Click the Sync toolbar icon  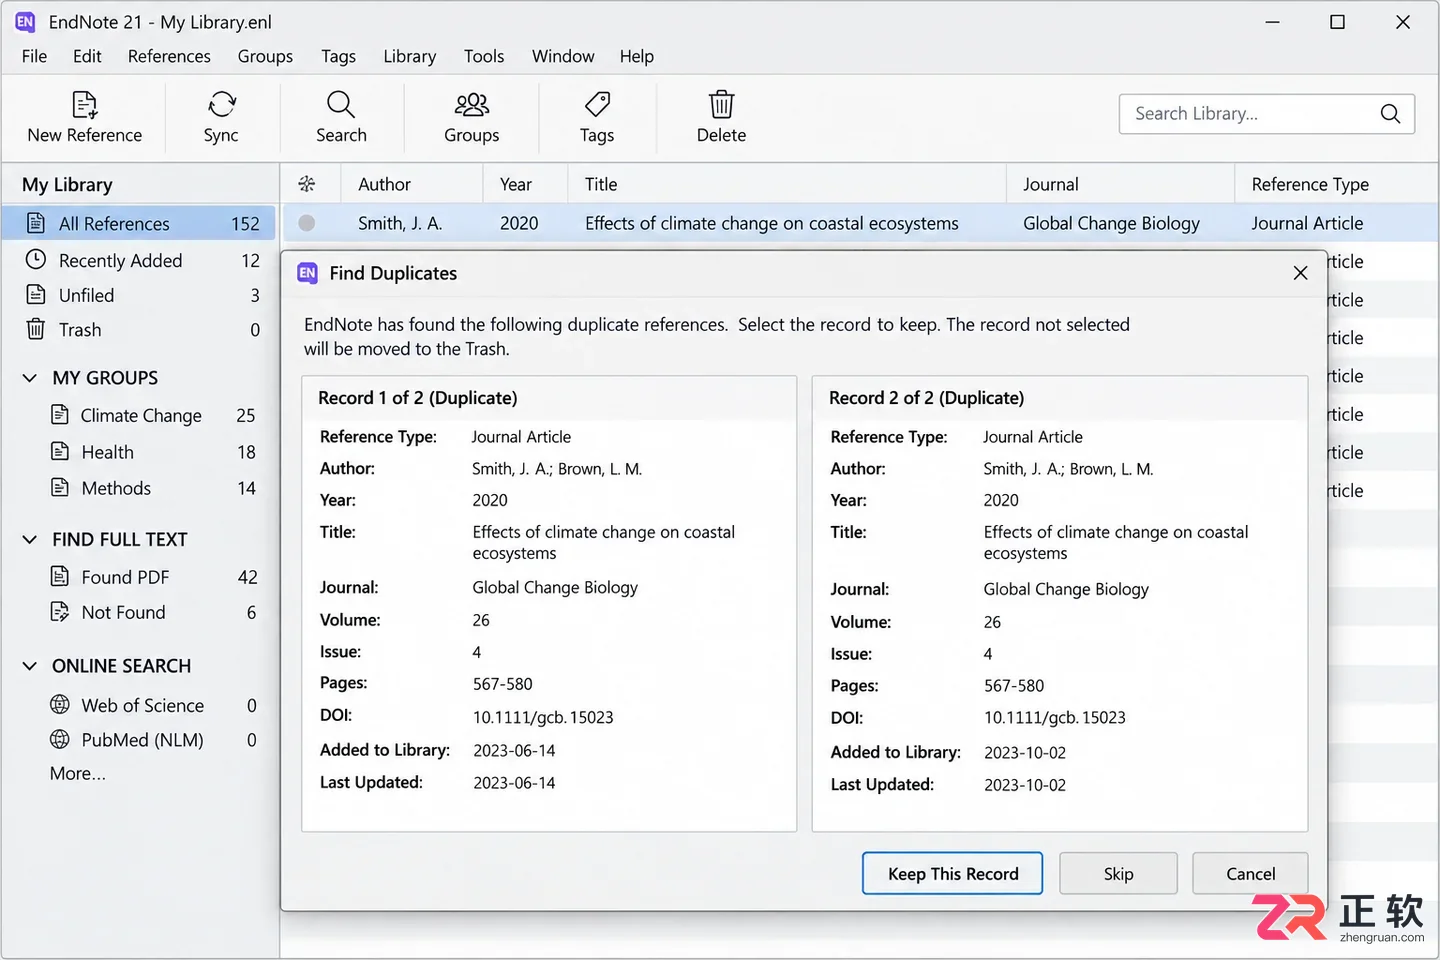pos(221,104)
